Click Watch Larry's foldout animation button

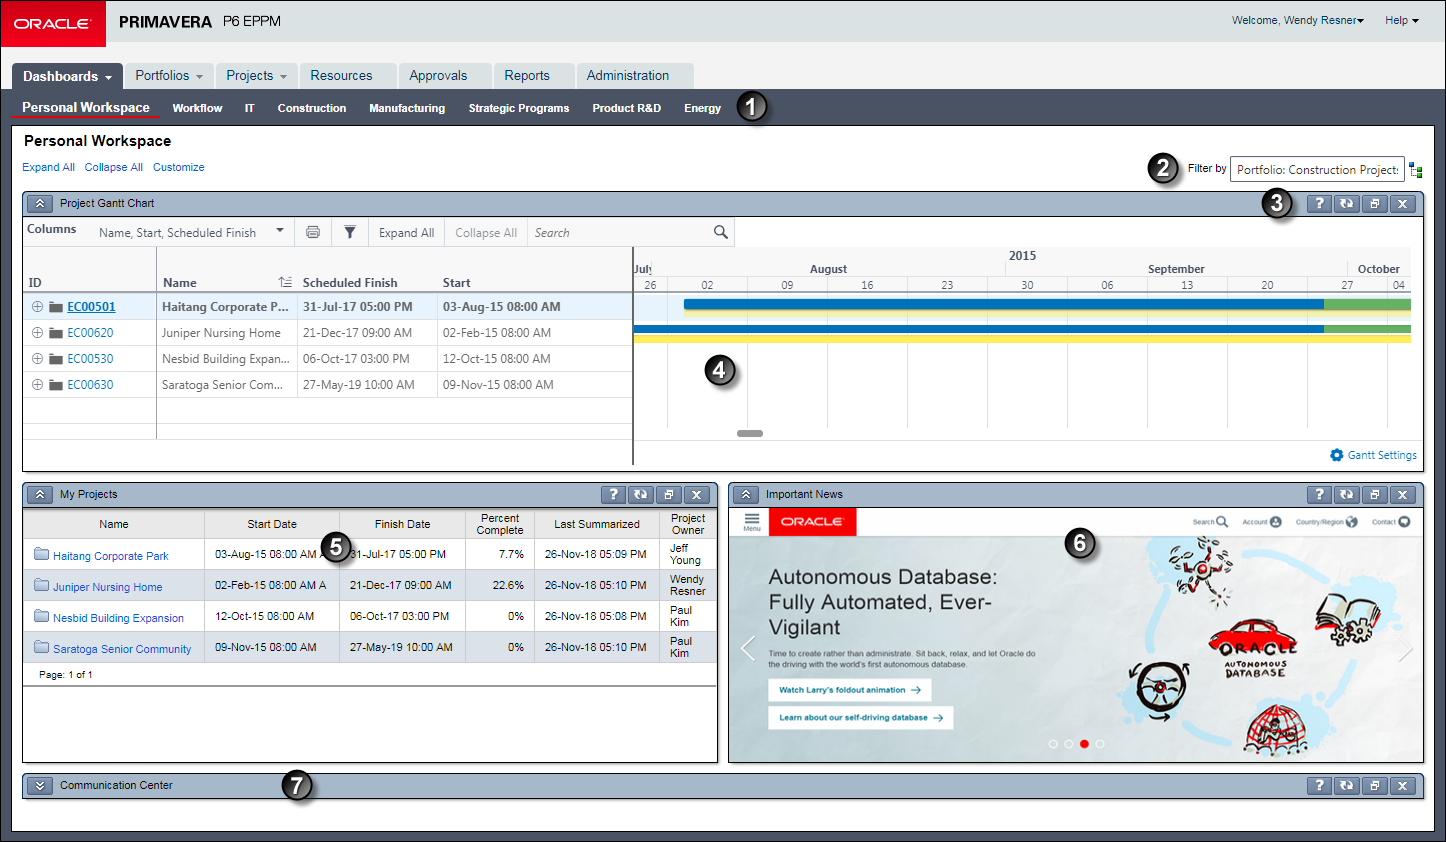tap(850, 690)
